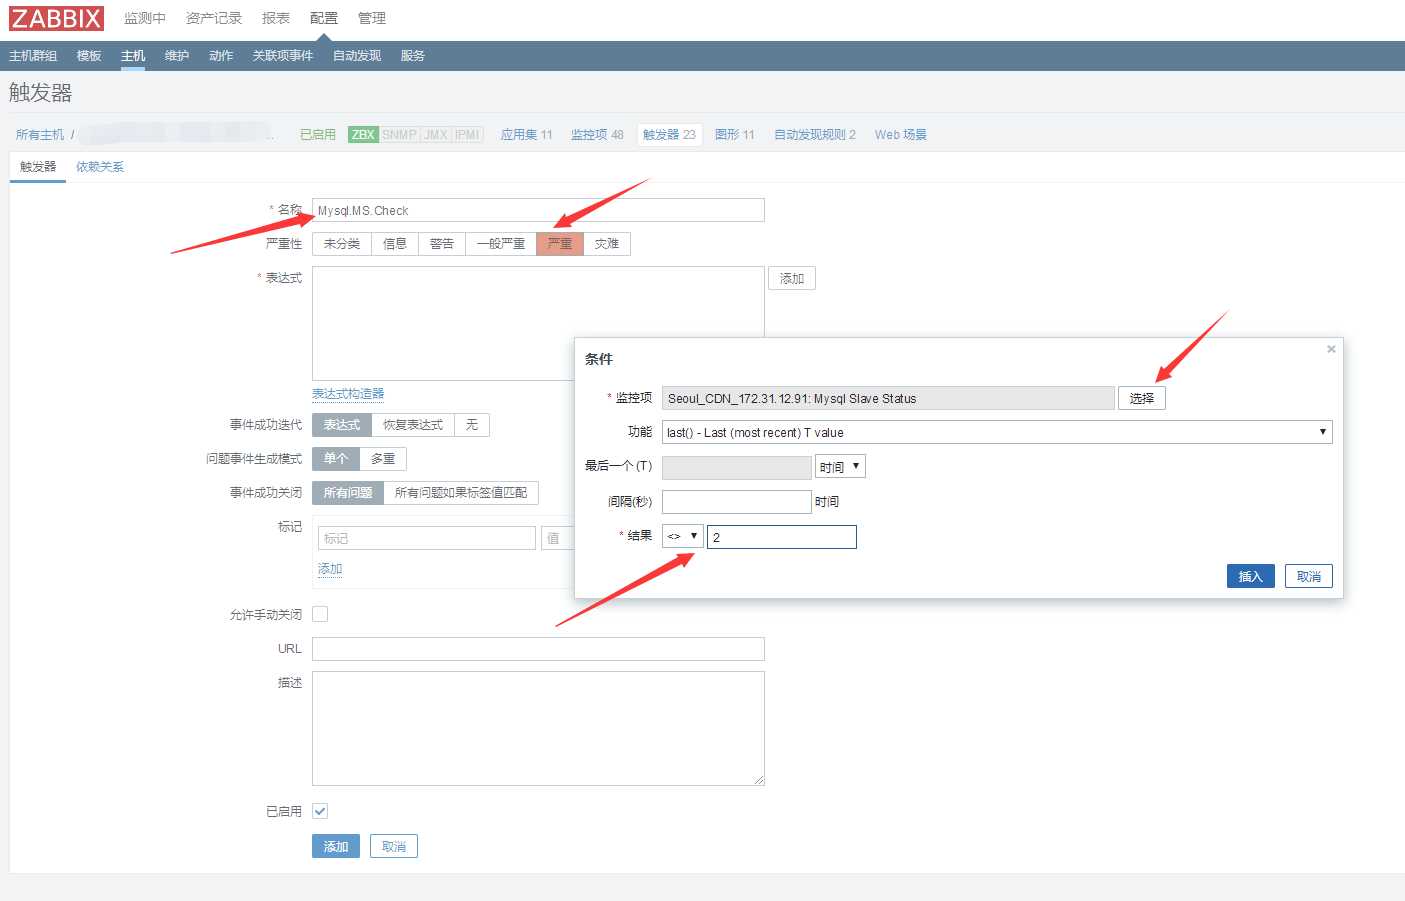Select 所有问题如果标签值匹配 option
Image resolution: width=1405 pixels, height=901 pixels.
pos(461,493)
